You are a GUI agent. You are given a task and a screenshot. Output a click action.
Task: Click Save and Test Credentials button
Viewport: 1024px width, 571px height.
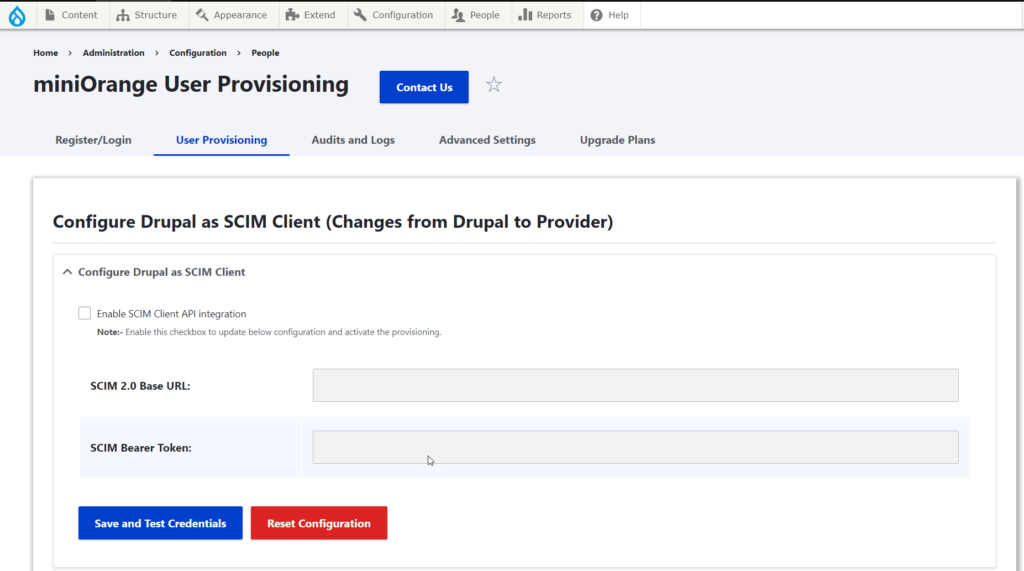point(160,523)
